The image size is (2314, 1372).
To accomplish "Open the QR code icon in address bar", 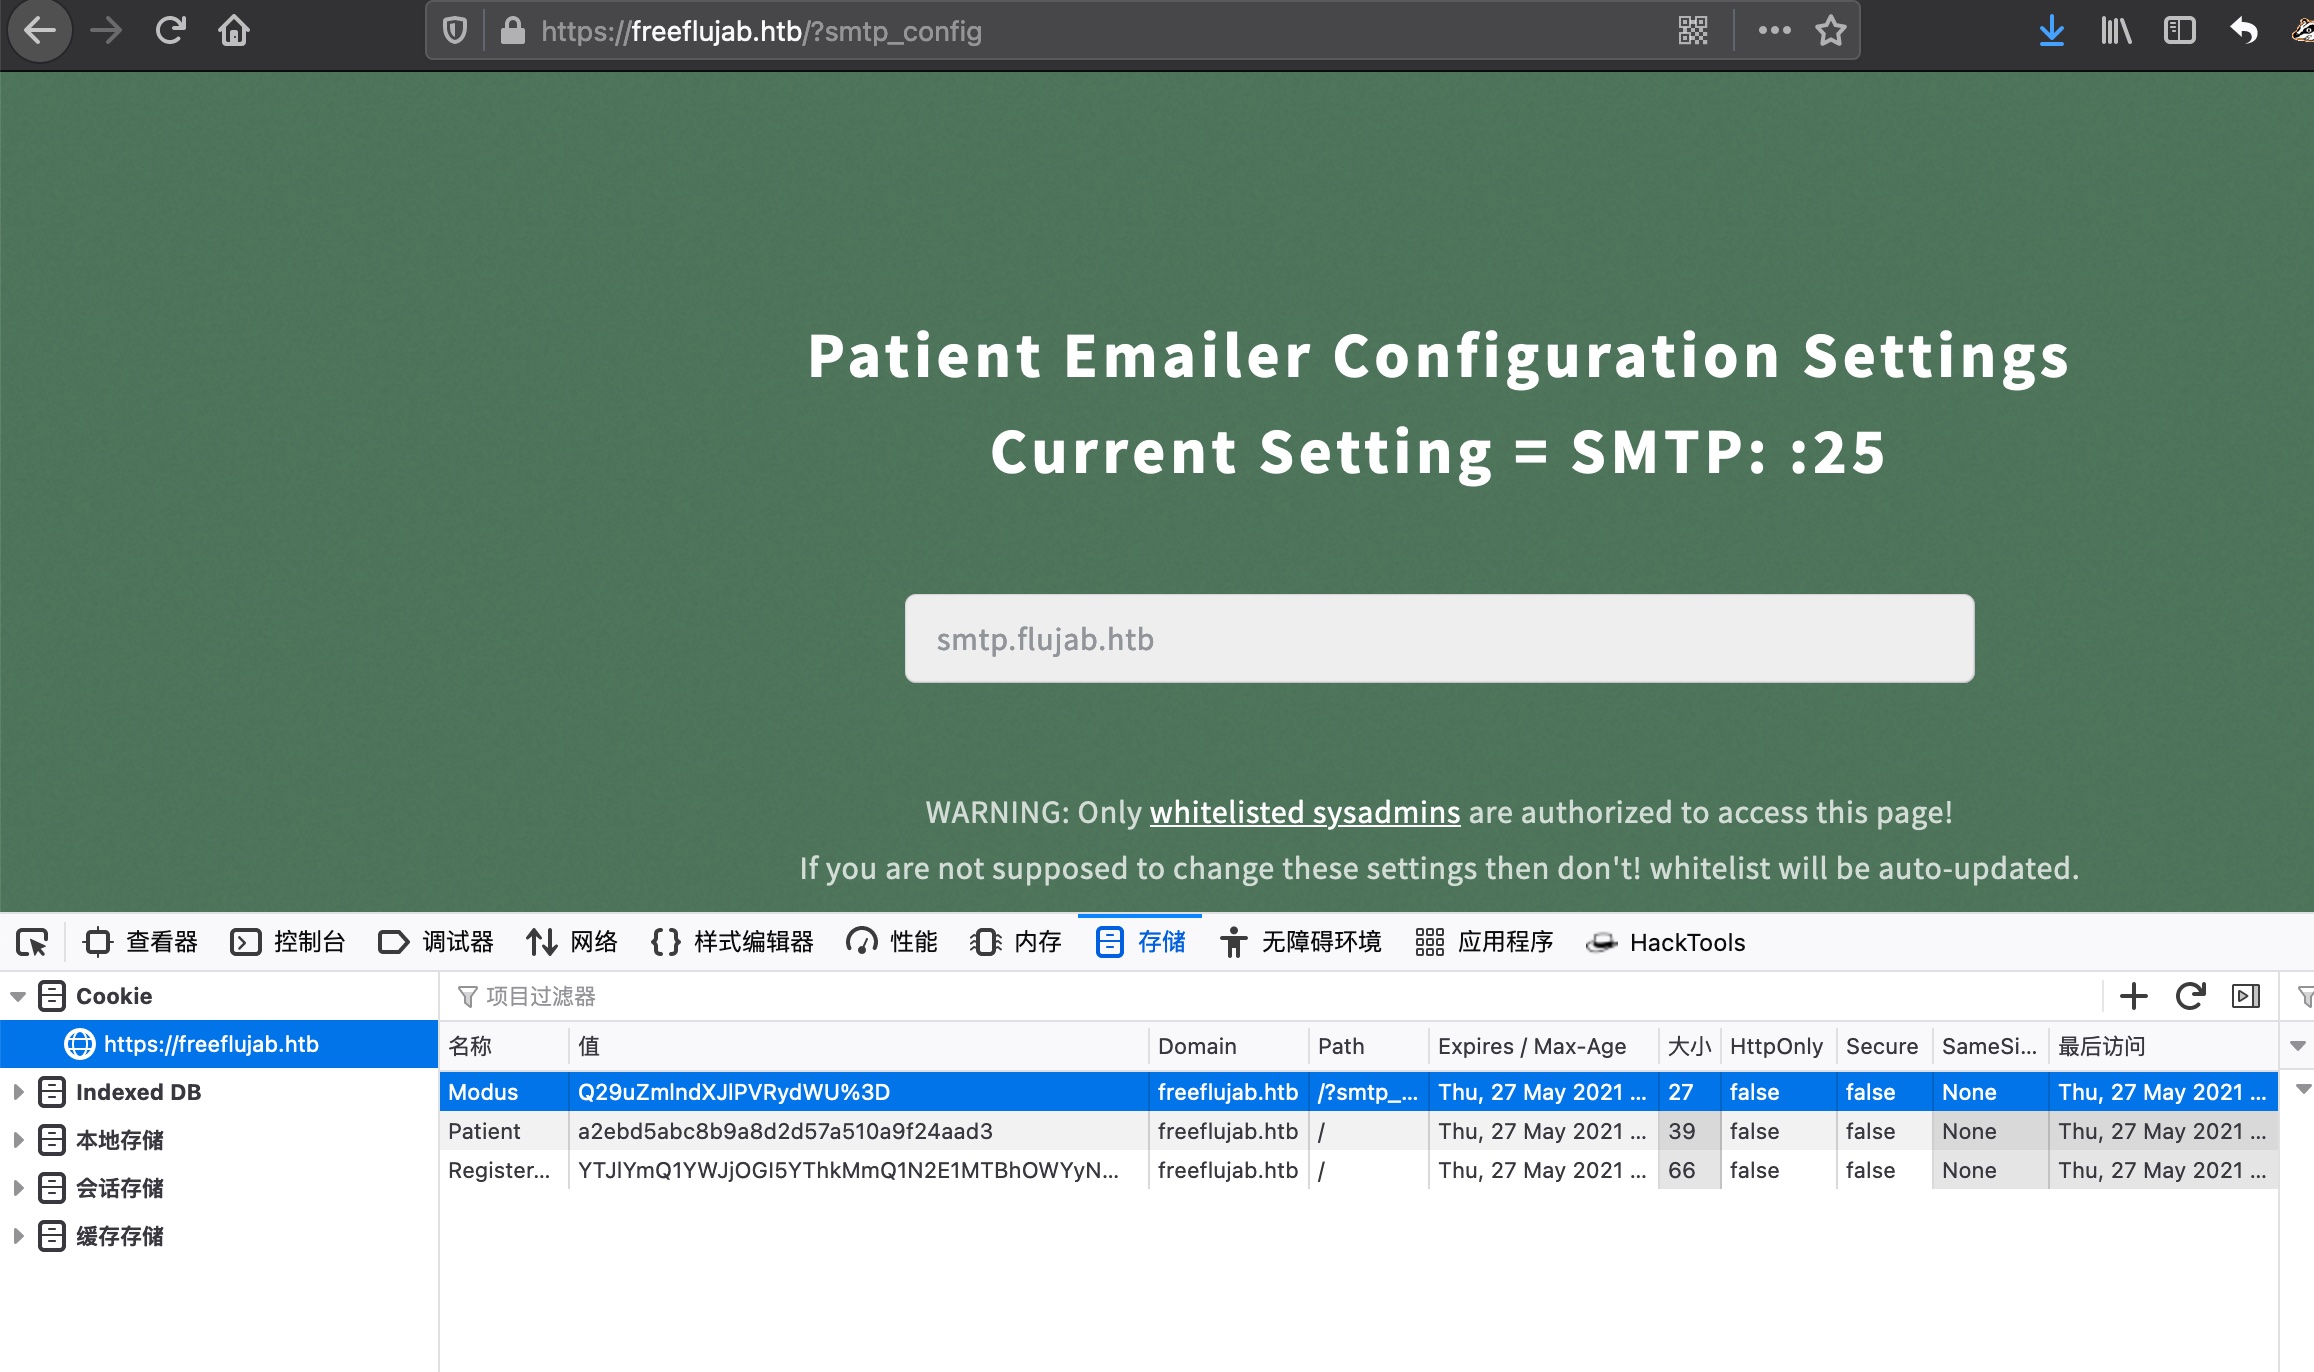I will tap(1693, 31).
